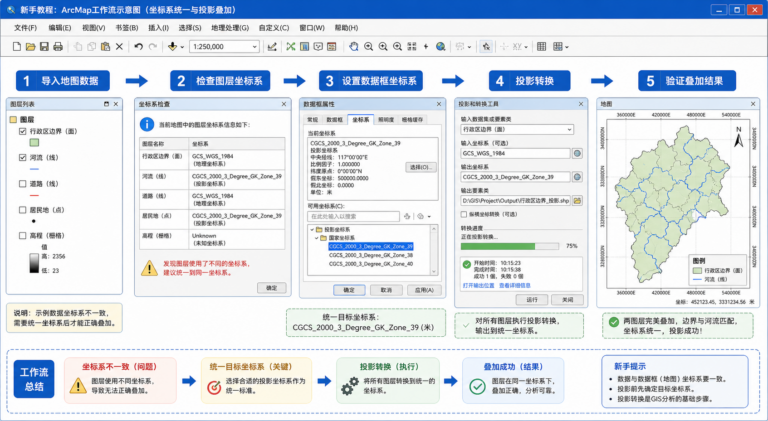The width and height of the screenshot is (768, 421).
Task: Click the Redo arrow icon
Action: click(x=153, y=47)
